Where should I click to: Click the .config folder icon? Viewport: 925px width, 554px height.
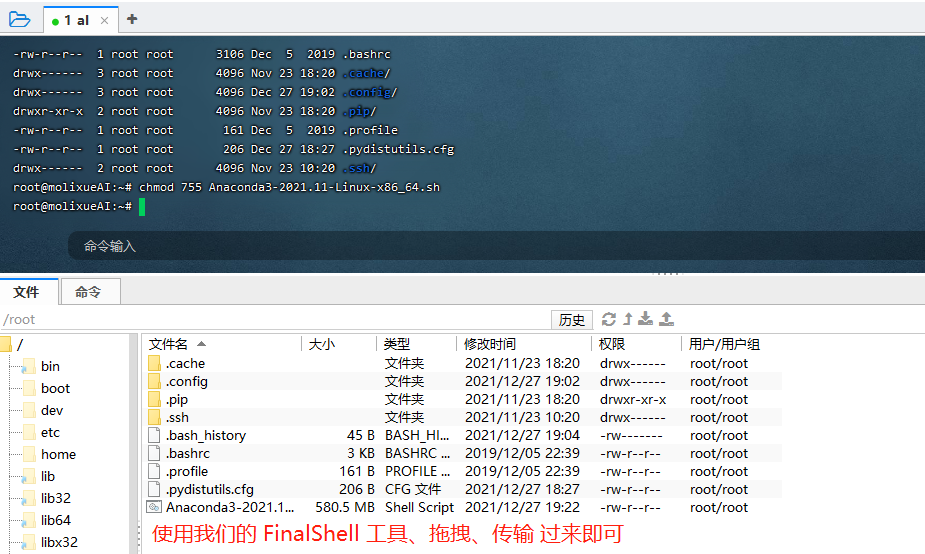(x=154, y=381)
